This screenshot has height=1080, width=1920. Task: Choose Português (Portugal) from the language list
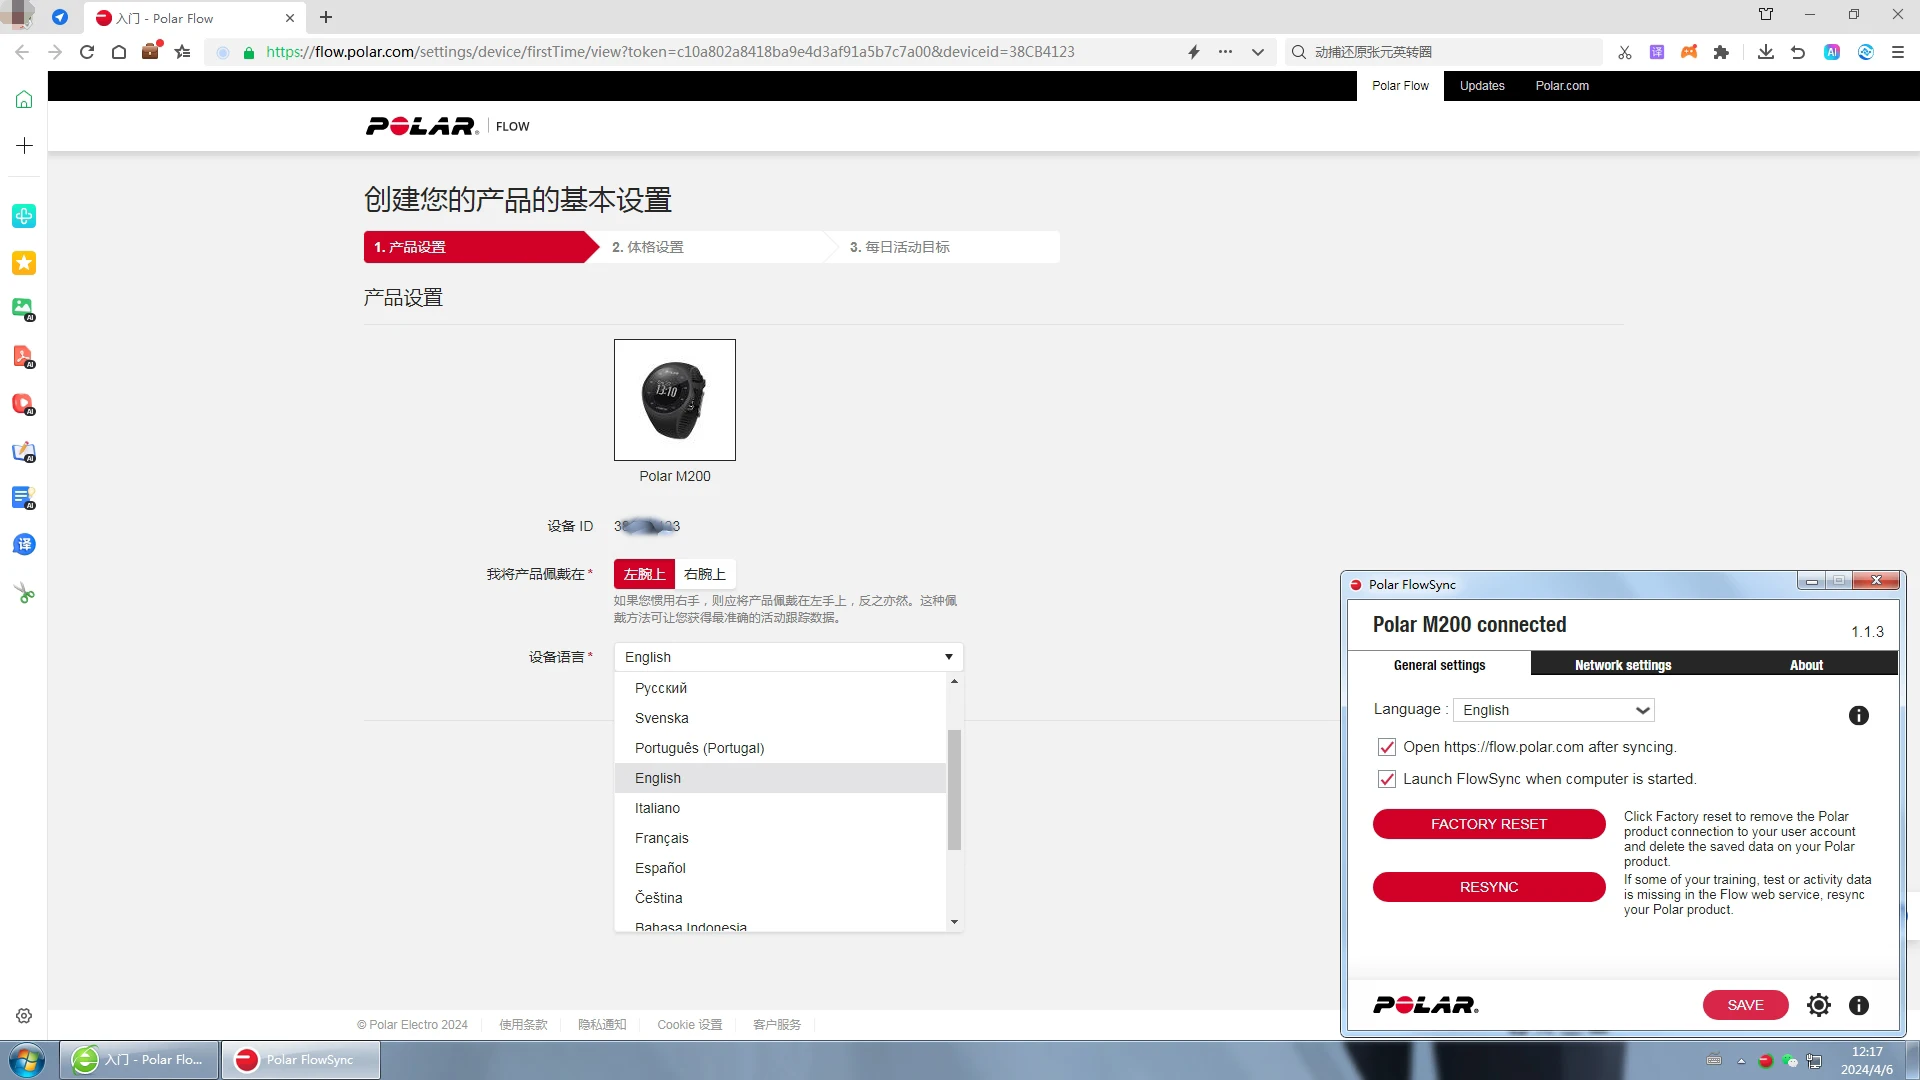pos(780,748)
